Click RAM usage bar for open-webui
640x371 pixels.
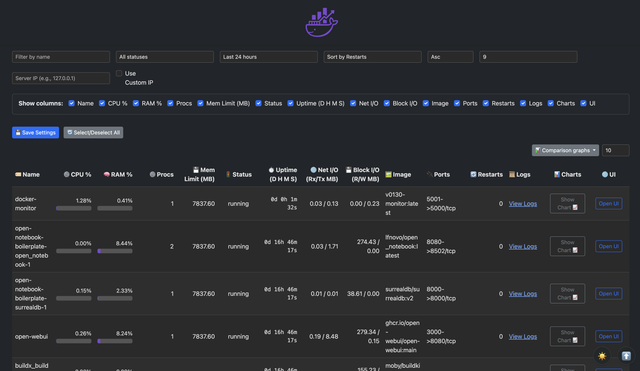pyautogui.click(x=115, y=341)
